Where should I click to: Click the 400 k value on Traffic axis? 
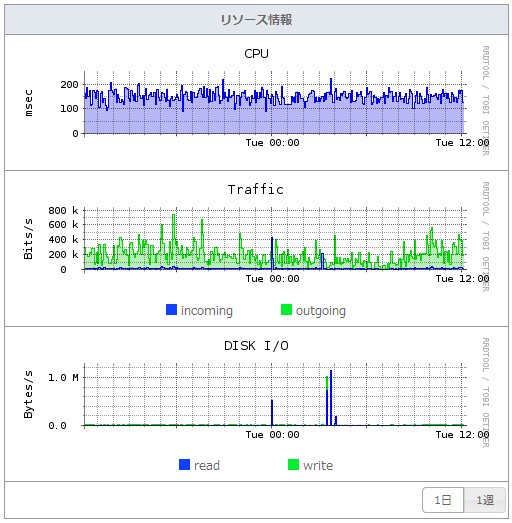pyautogui.click(x=63, y=240)
